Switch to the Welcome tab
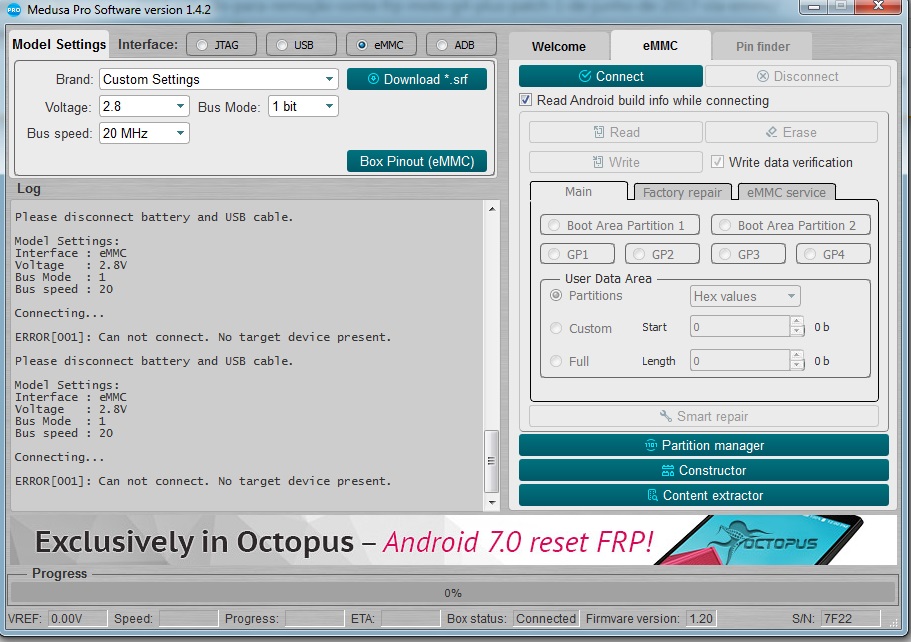Screen dimensions: 911x642 point(558,46)
